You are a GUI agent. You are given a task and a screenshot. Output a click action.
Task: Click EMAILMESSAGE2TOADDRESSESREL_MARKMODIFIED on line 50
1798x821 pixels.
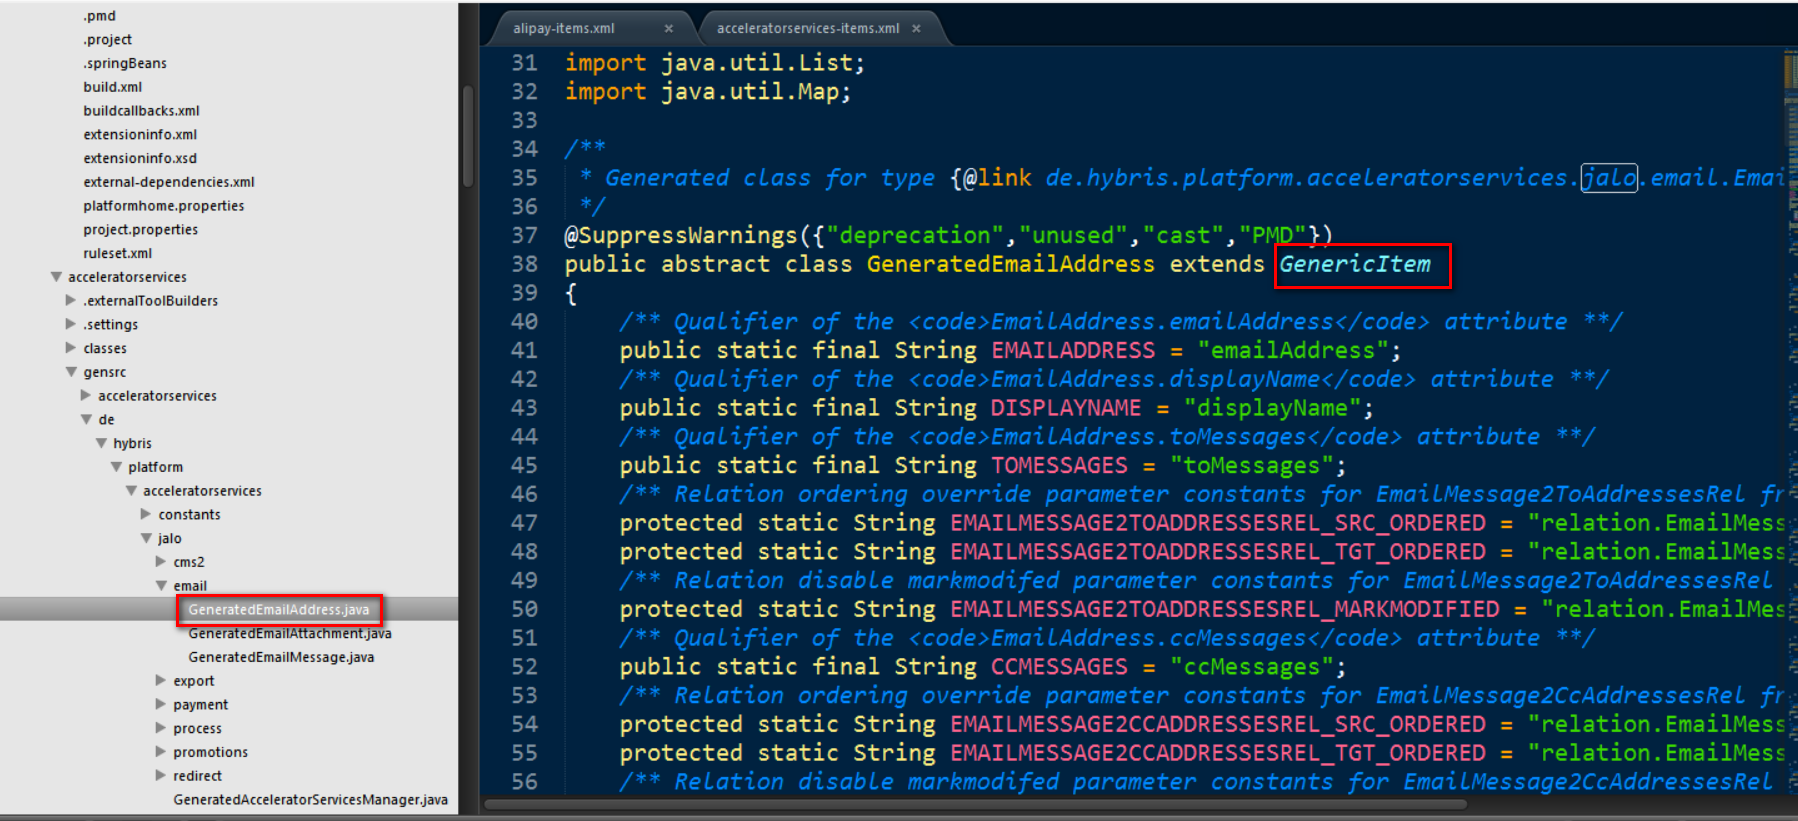click(x=1224, y=609)
